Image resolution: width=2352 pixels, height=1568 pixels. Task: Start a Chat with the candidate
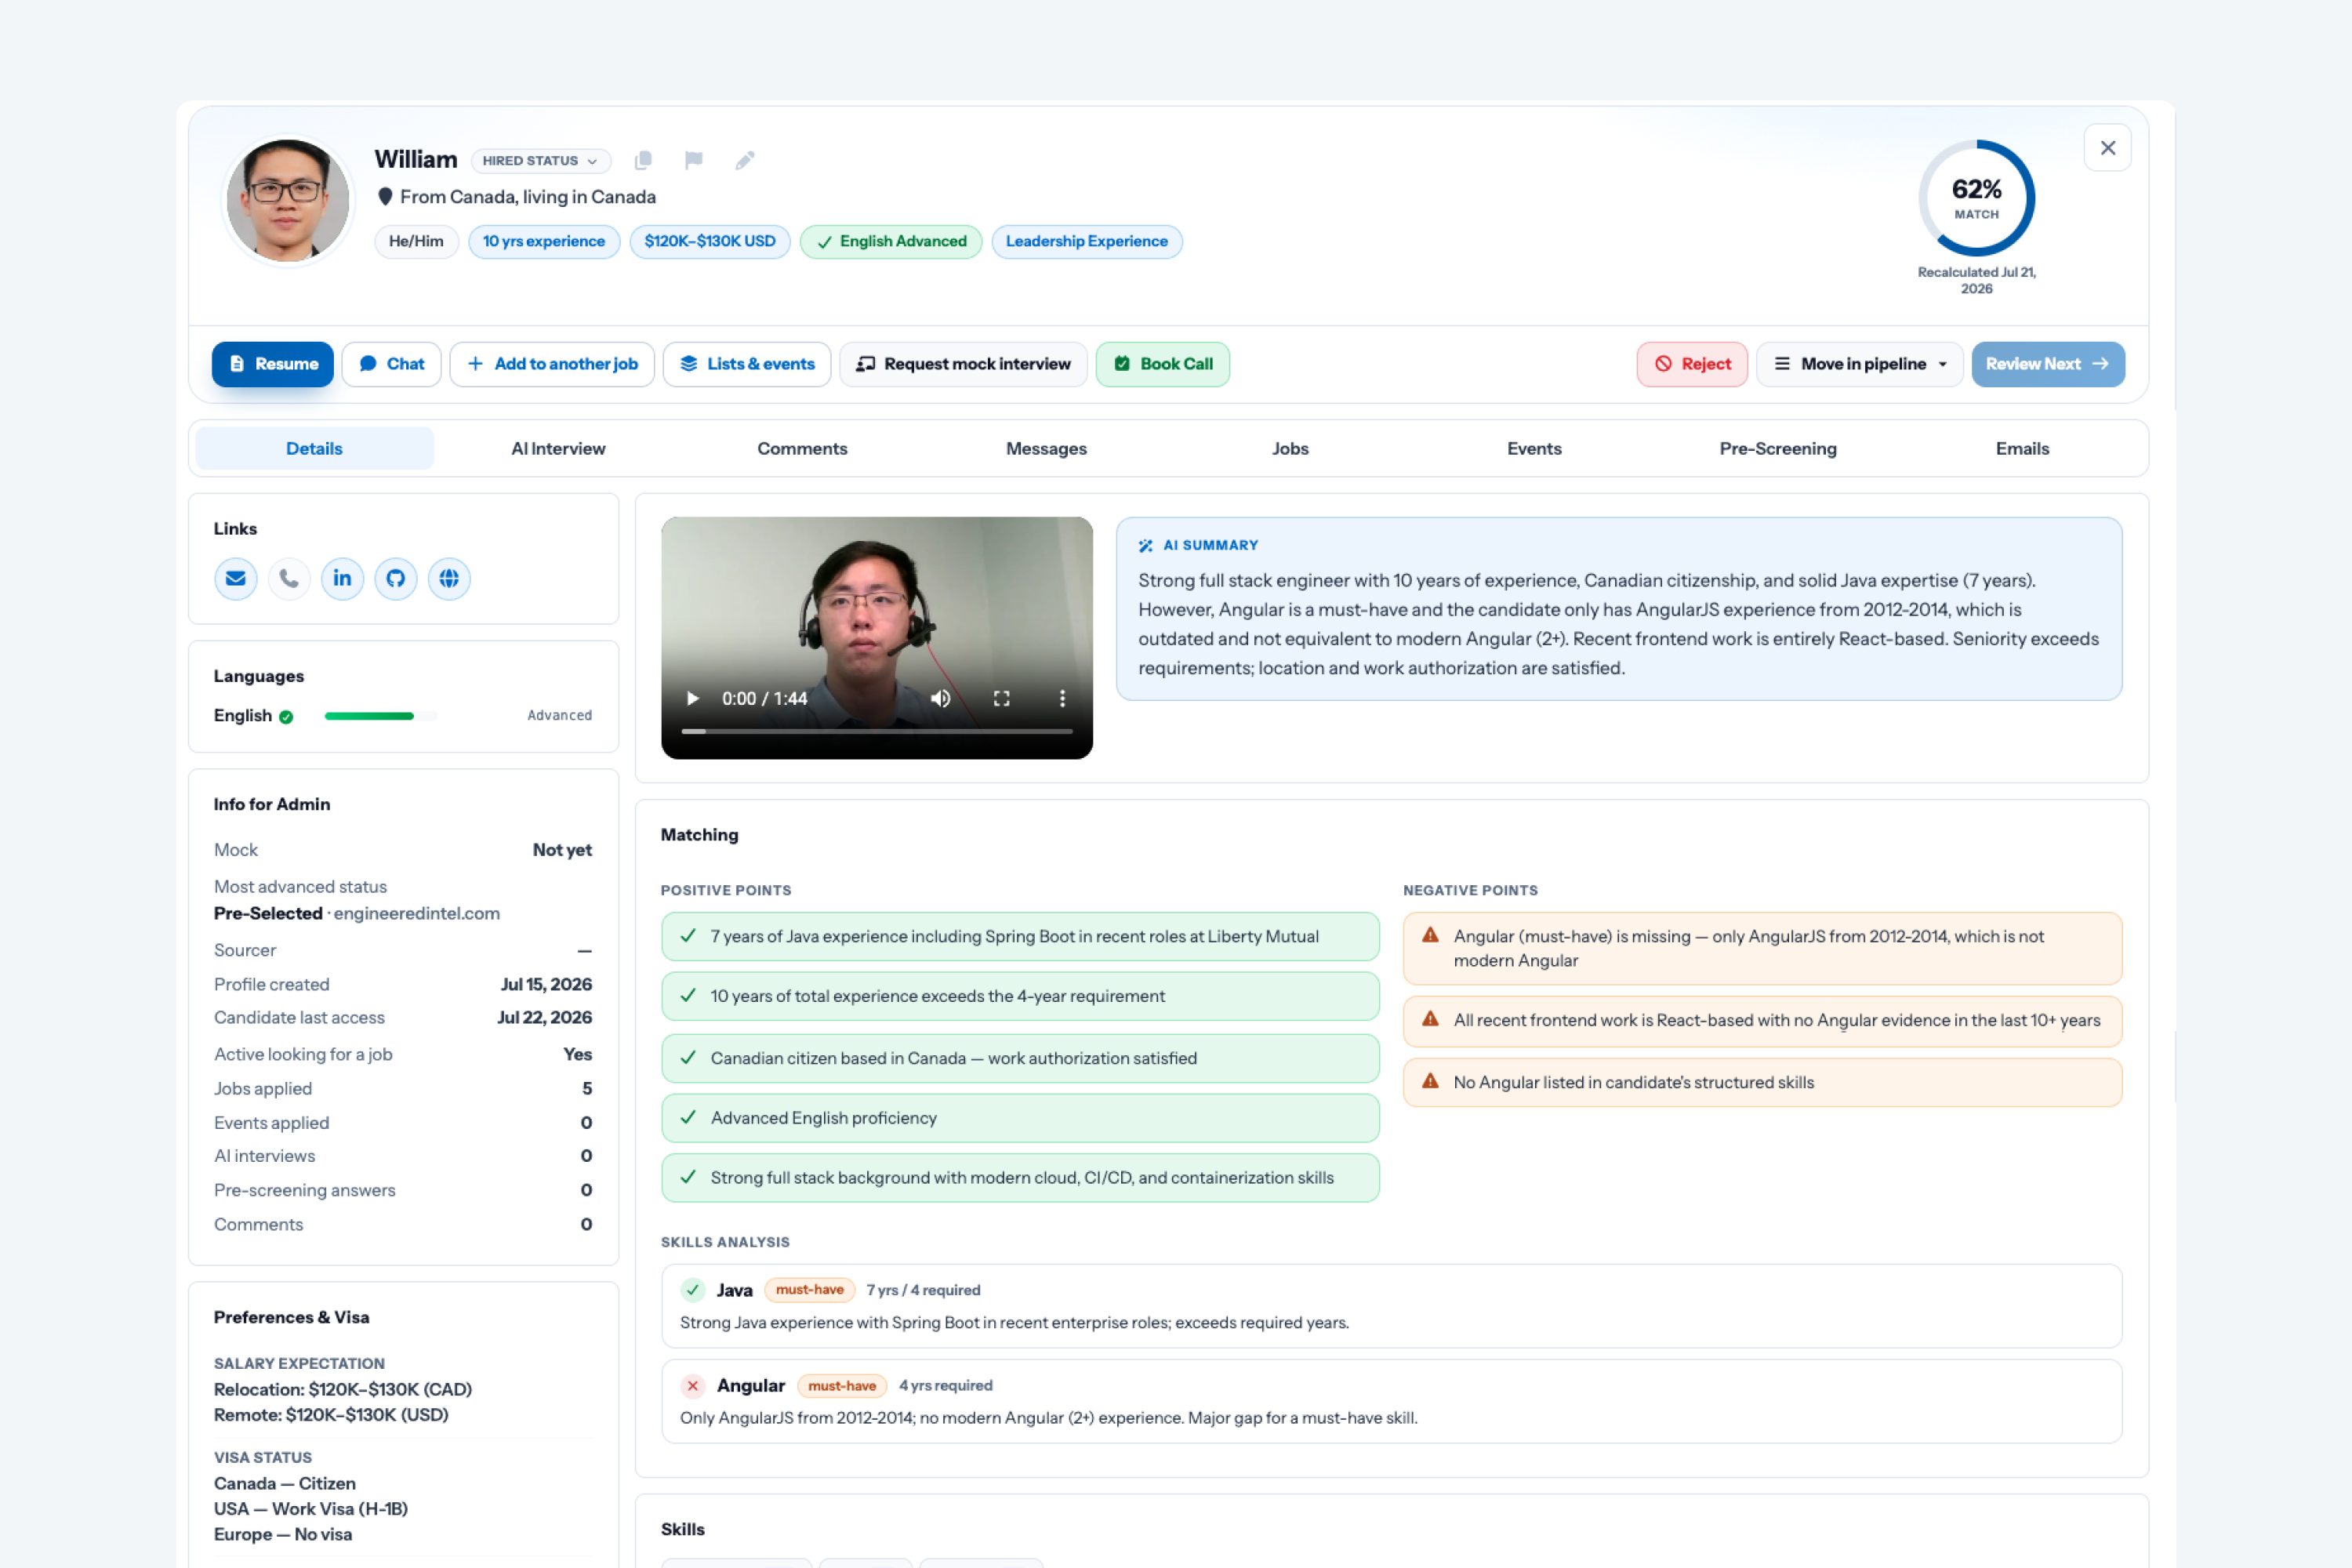tap(392, 364)
